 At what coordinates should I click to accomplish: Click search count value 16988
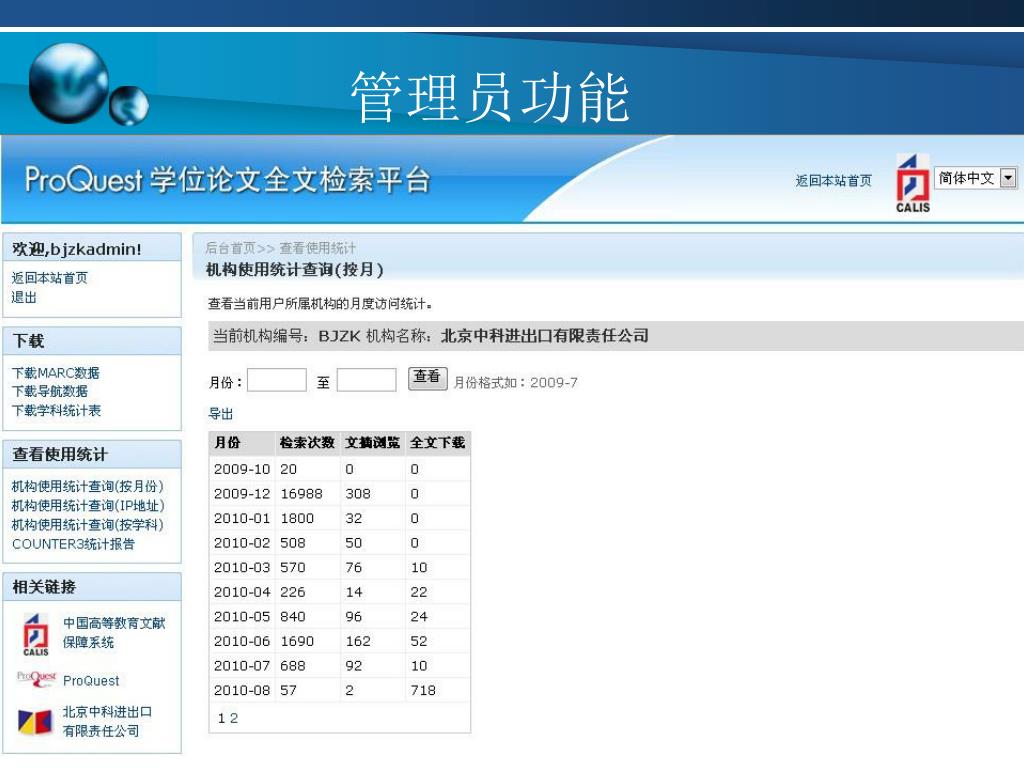coord(301,494)
